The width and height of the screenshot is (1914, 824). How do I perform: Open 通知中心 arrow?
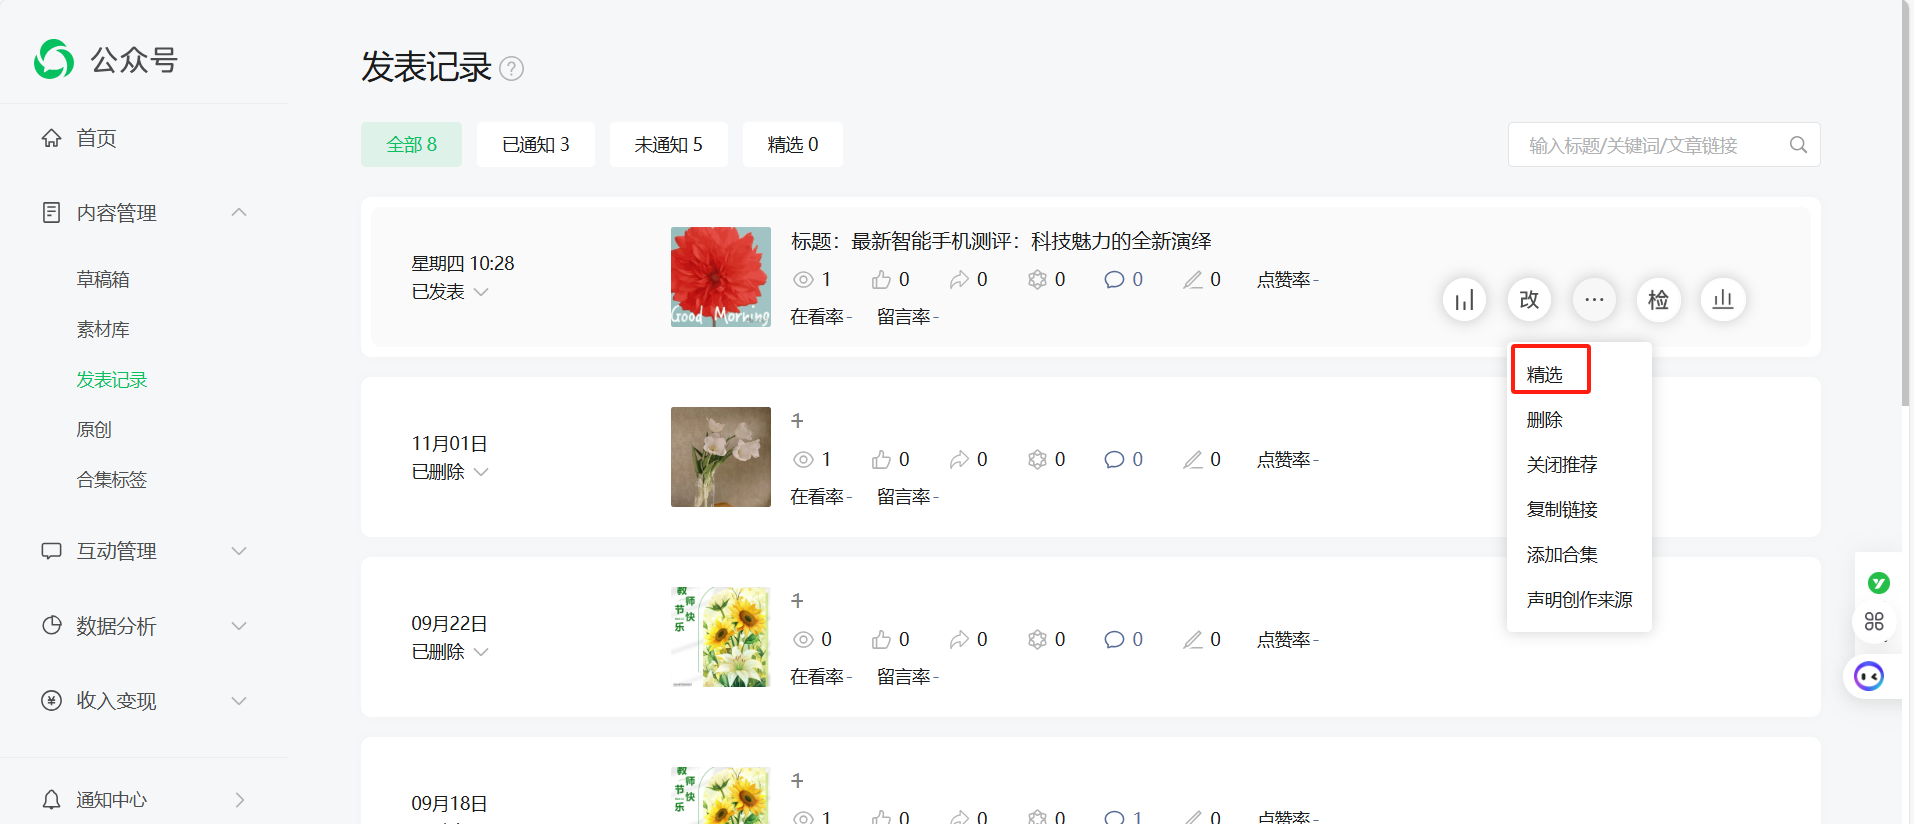point(239,800)
